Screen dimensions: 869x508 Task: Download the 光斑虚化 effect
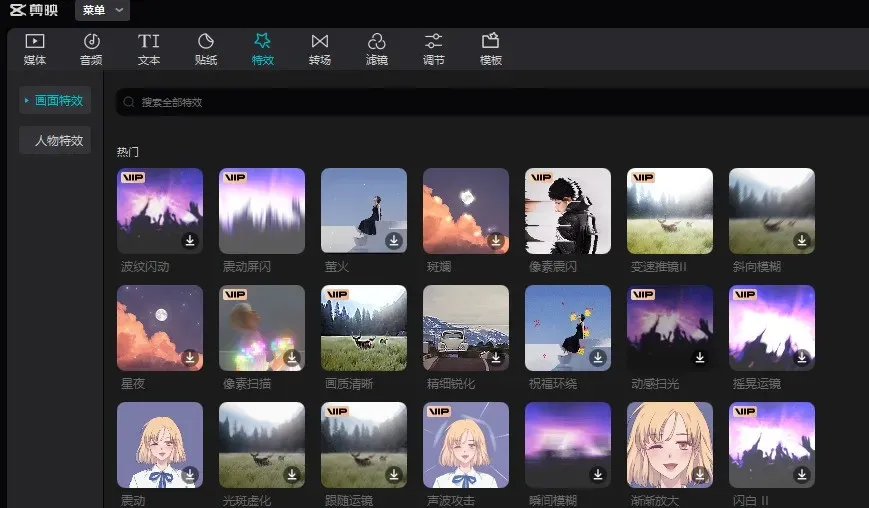click(292, 475)
